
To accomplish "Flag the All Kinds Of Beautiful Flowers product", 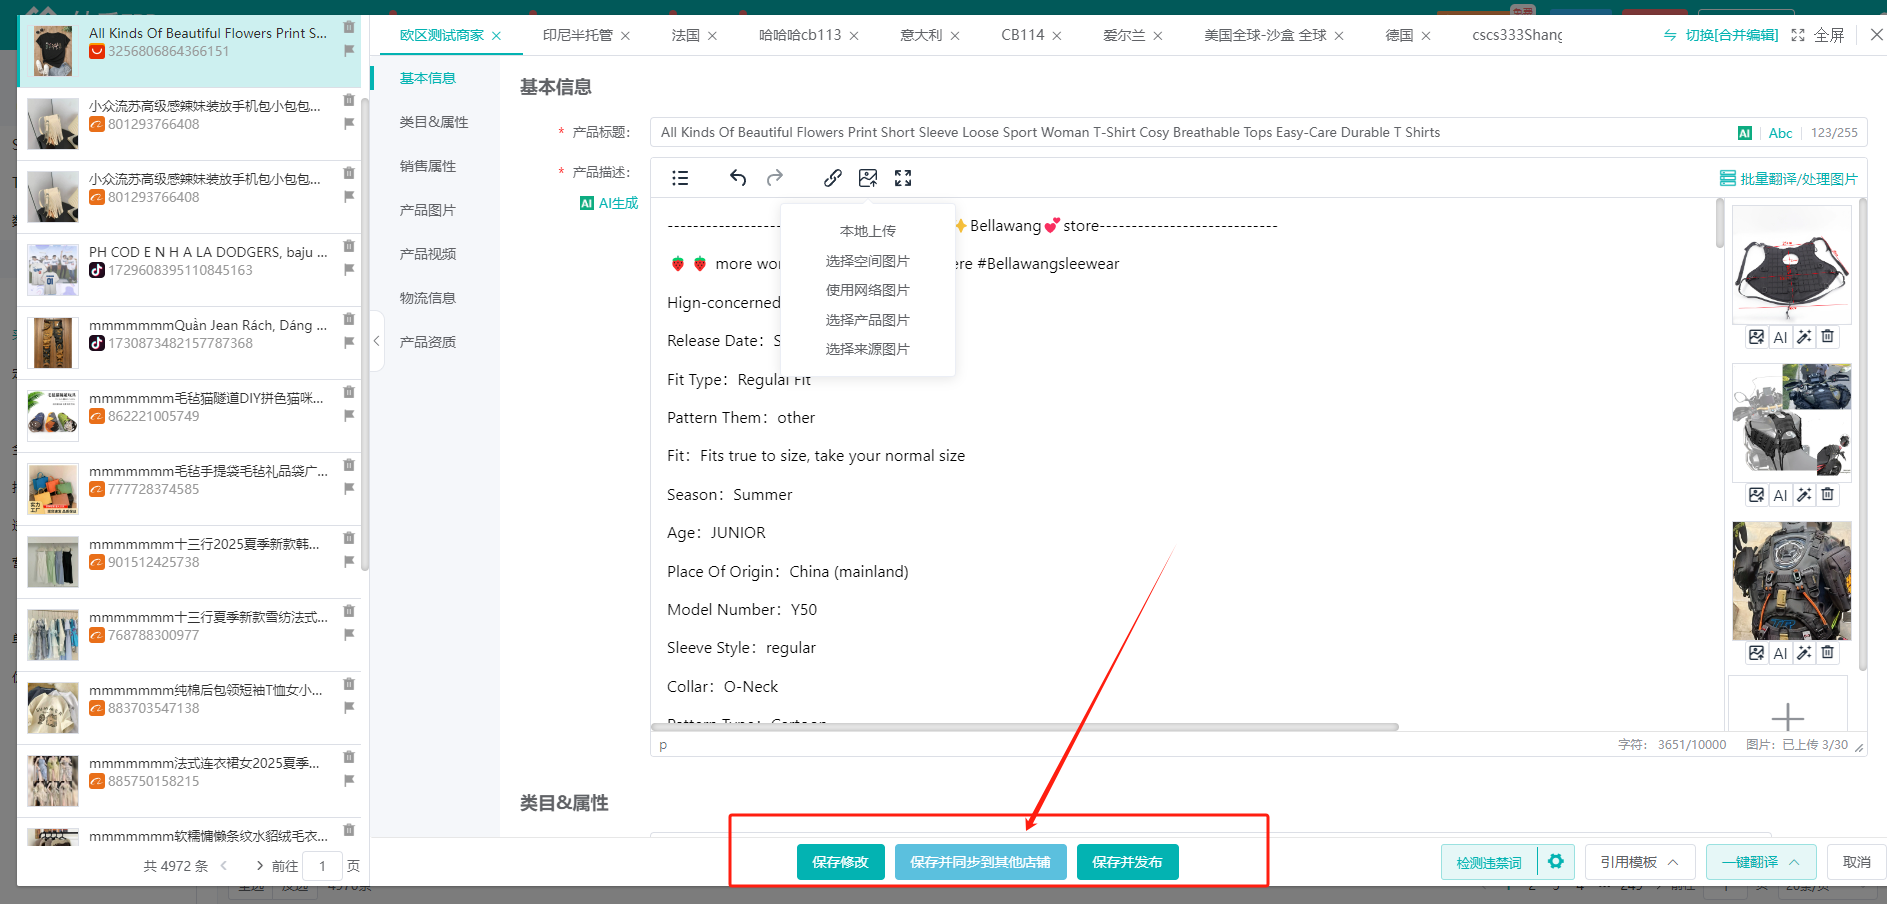I will point(349,51).
